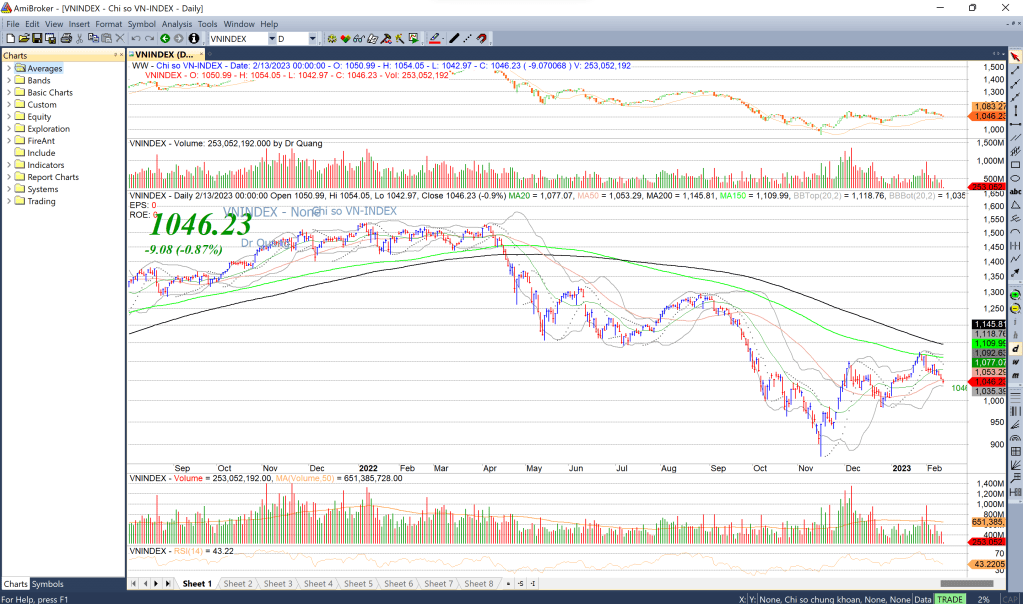The image size is (1023, 604).
Task: Click the Print toolbar icon
Action: coord(66,38)
